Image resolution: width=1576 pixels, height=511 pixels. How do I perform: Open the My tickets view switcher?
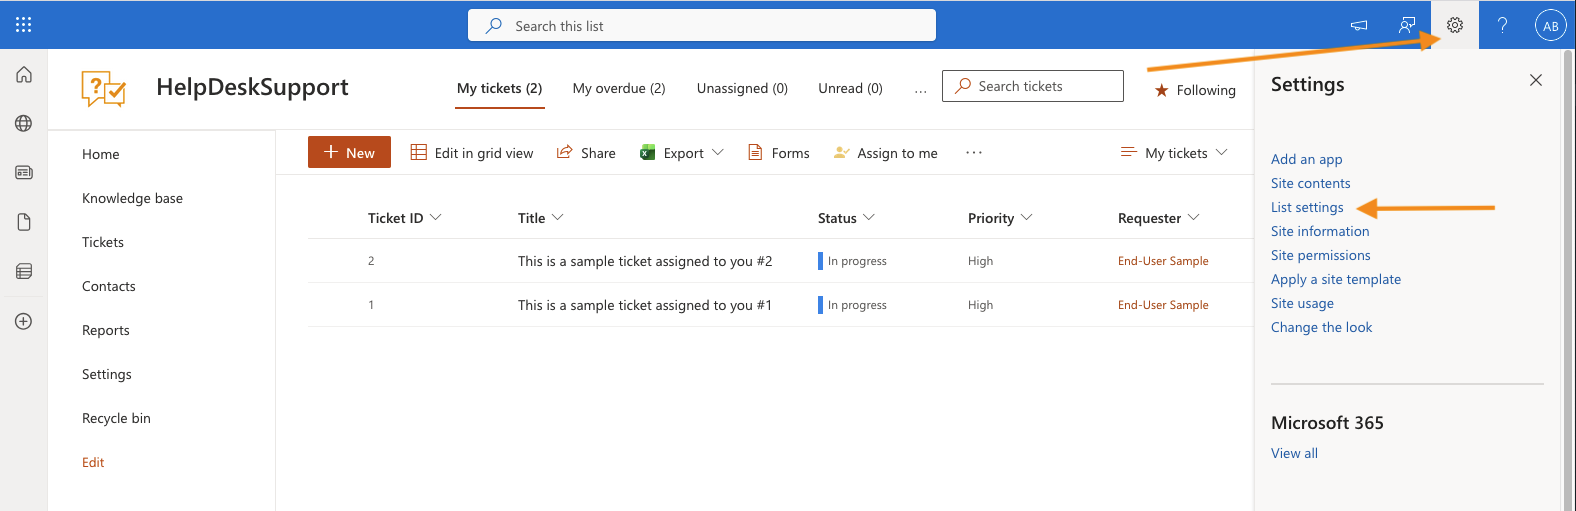(x=1175, y=153)
